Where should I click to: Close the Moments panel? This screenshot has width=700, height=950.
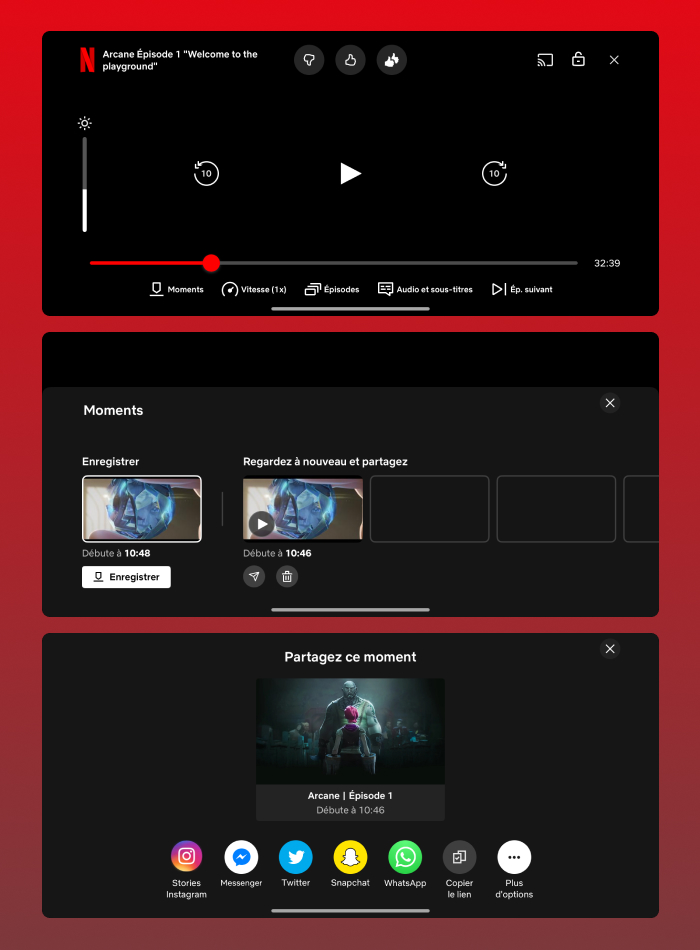pyautogui.click(x=610, y=403)
